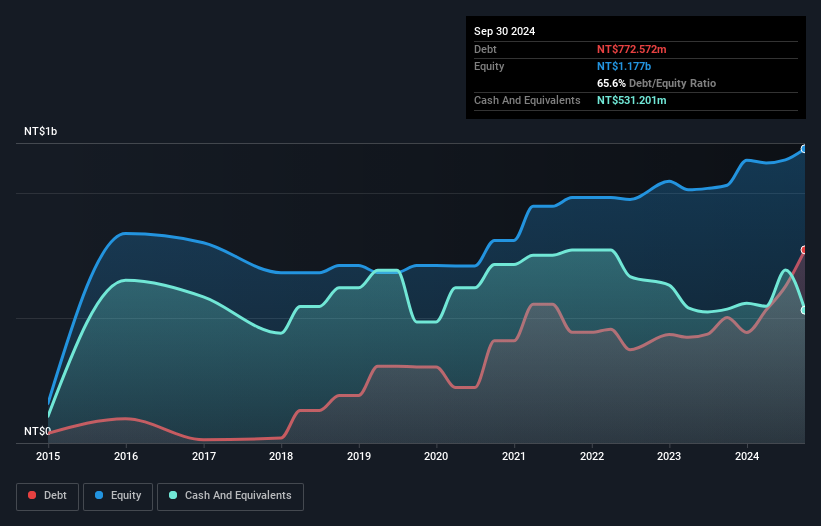Select the Equity end data point marker
The height and width of the screenshot is (526, 821).
(804, 149)
